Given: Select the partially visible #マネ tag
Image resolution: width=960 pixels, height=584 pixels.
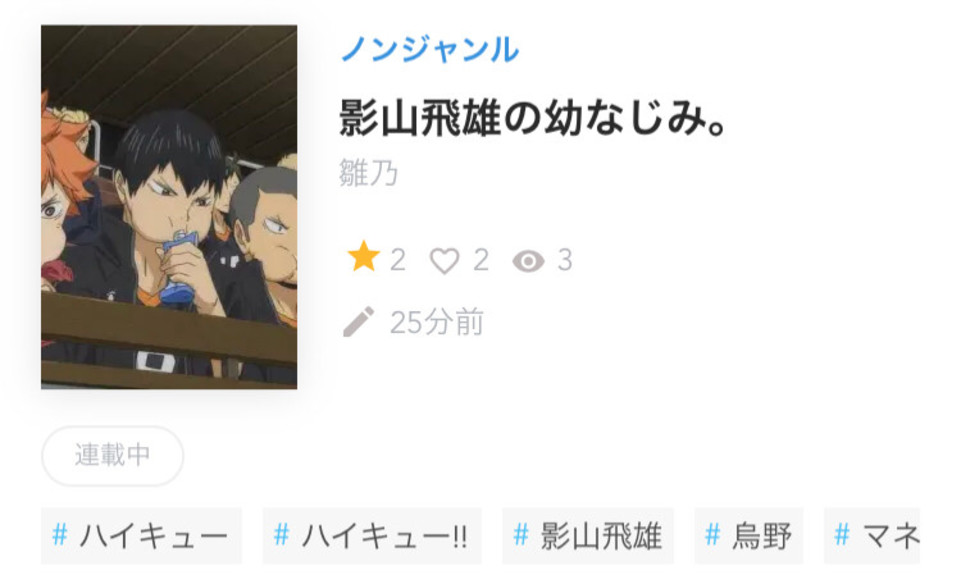Looking at the screenshot, I should click(872, 536).
